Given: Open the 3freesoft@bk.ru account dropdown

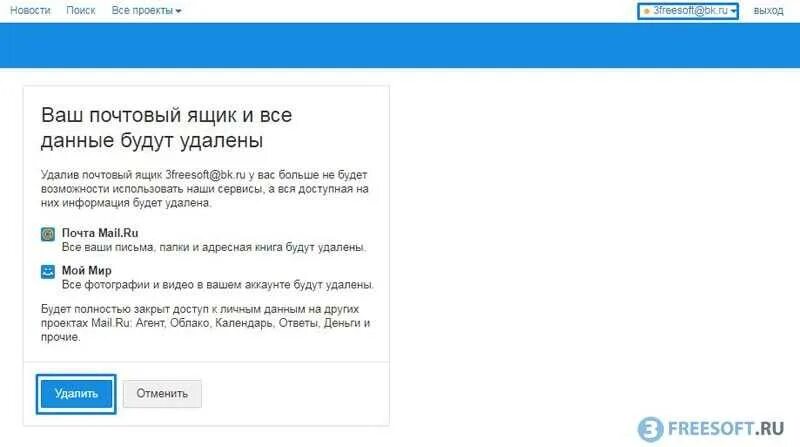Looking at the screenshot, I should point(688,11).
